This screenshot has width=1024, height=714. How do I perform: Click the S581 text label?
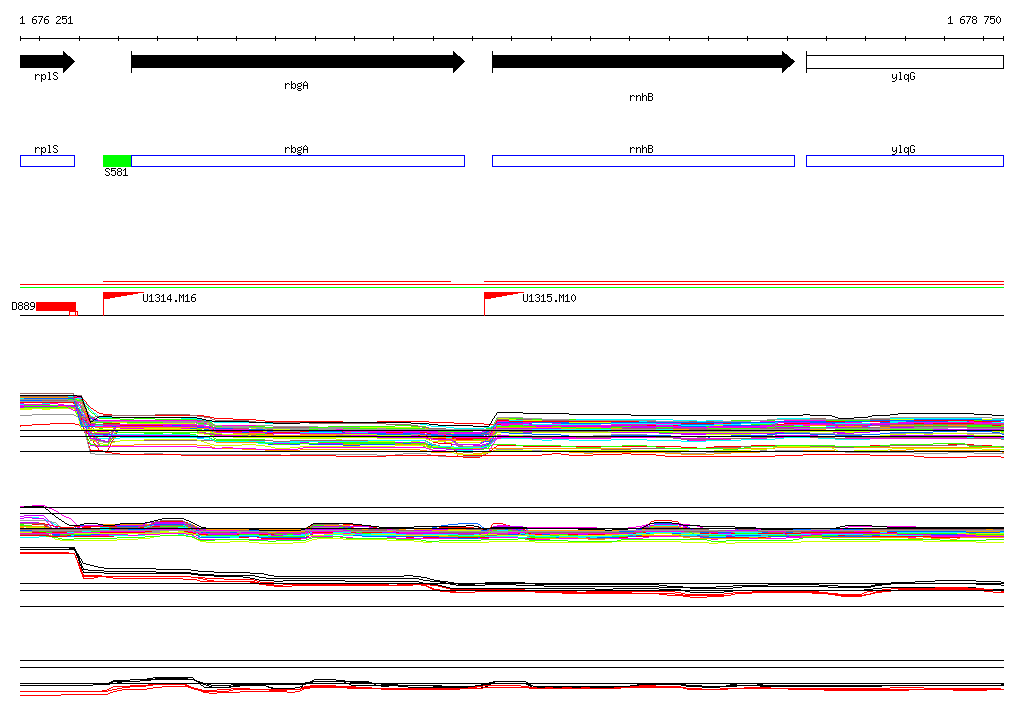(116, 173)
